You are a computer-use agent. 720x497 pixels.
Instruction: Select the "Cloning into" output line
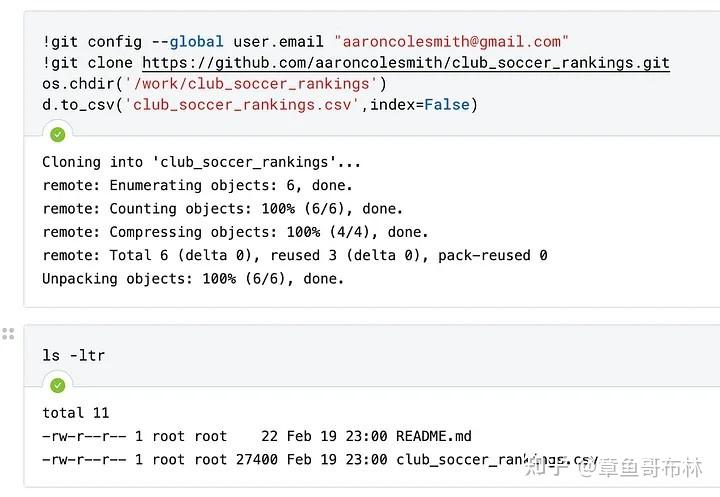point(201,162)
